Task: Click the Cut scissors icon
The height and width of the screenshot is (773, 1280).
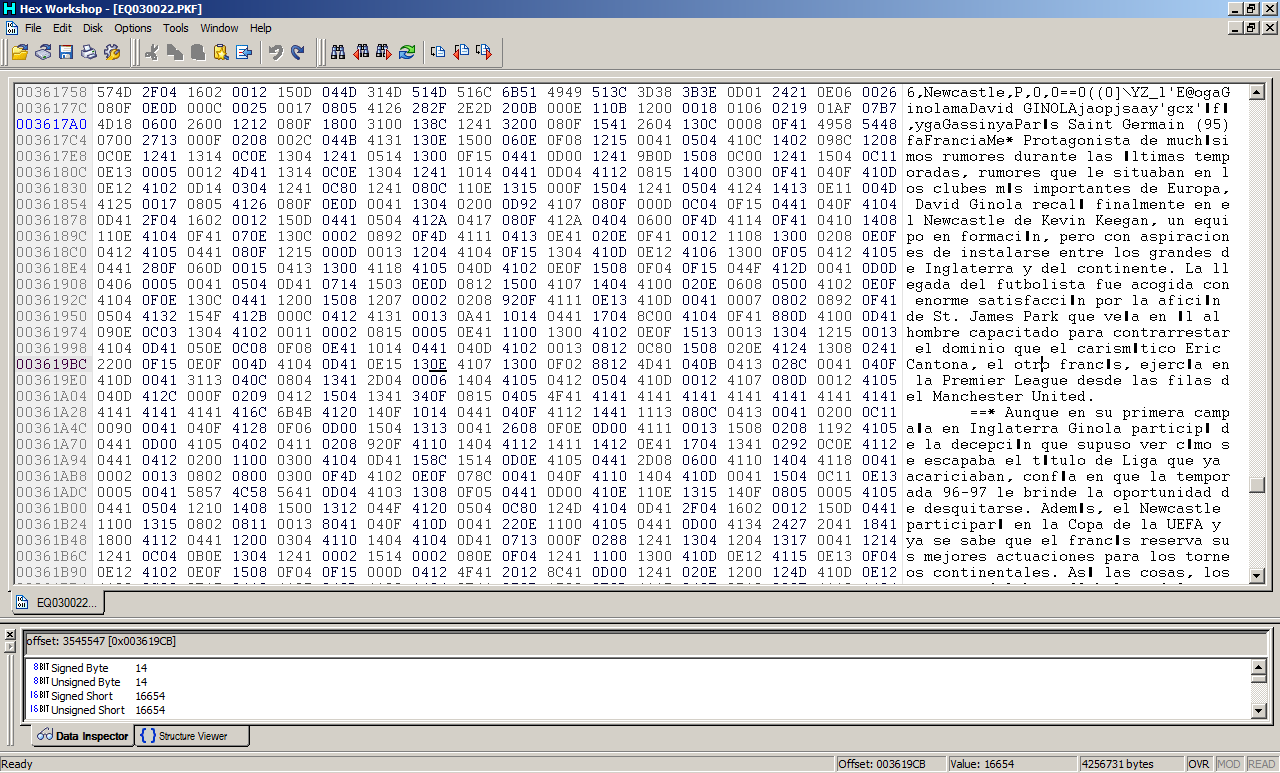Action: 152,51
